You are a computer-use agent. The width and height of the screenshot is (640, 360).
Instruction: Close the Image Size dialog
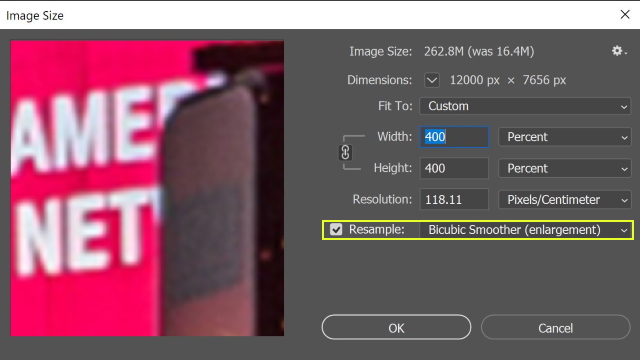click(x=624, y=15)
